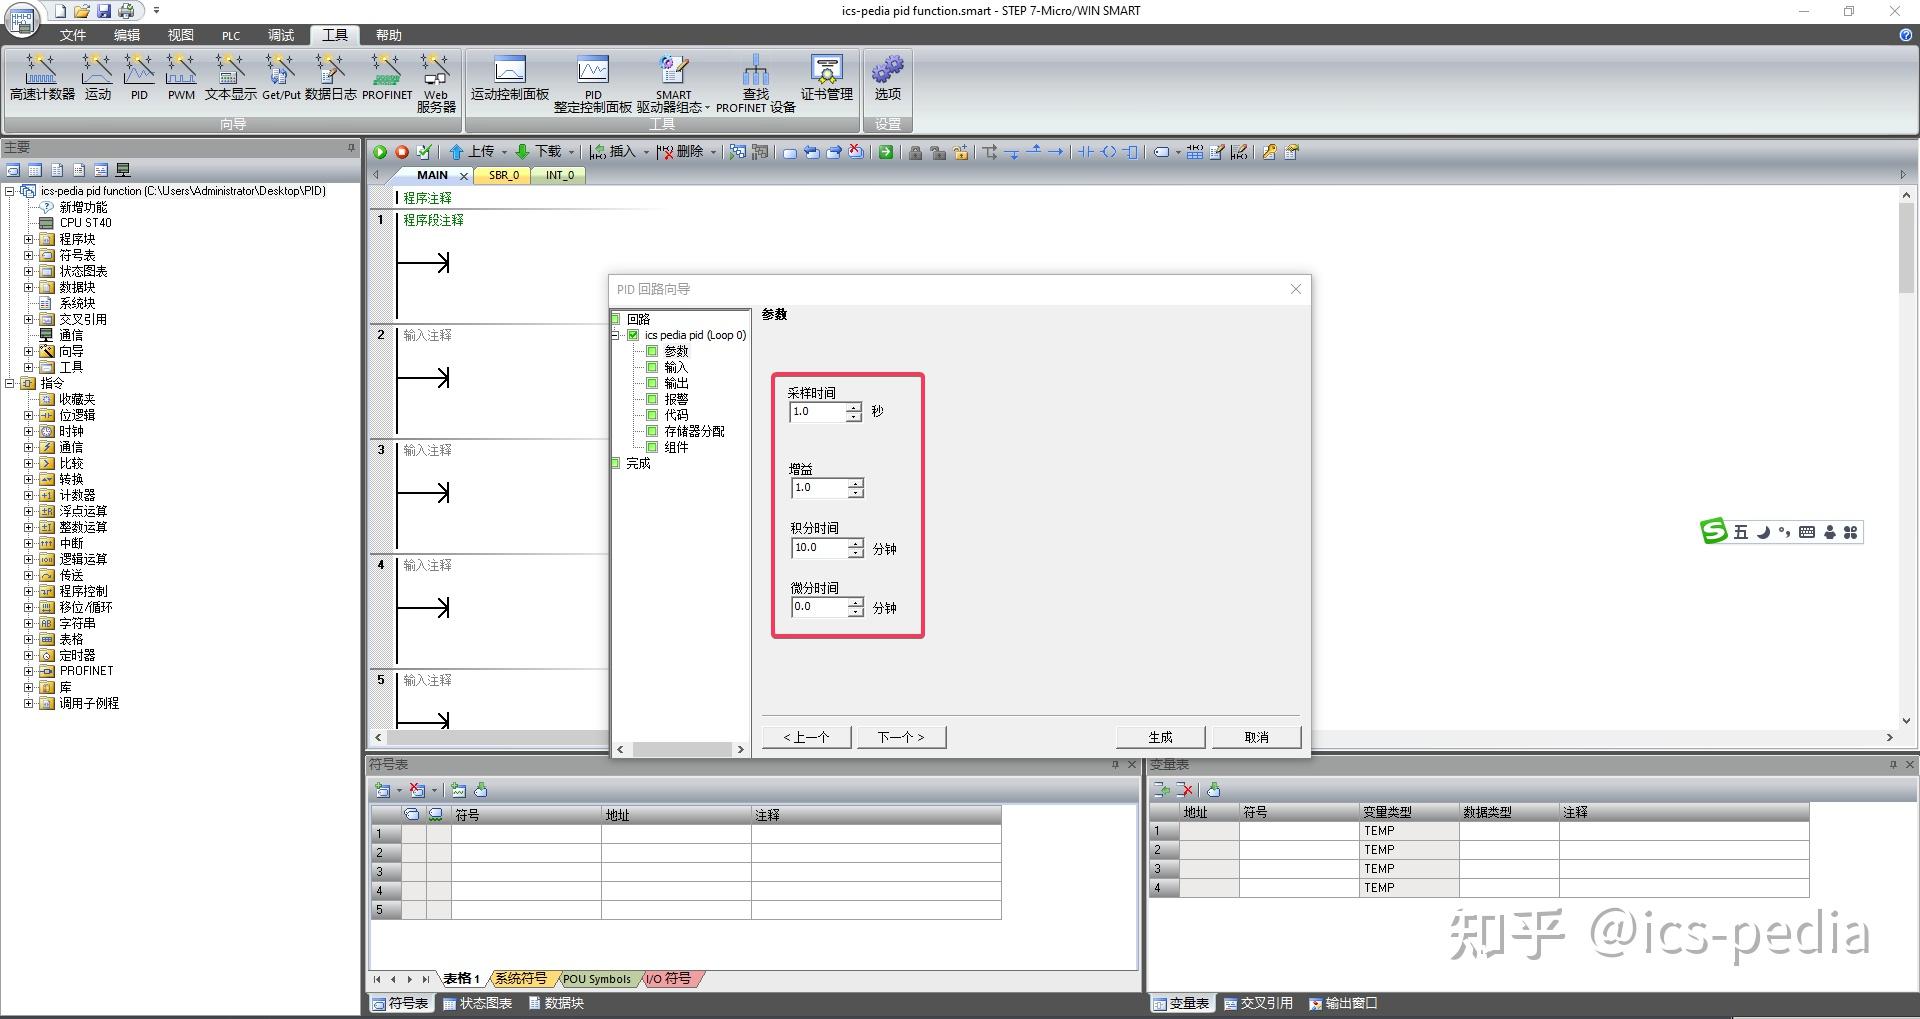Expand the 程序块 tree node
1920x1019 pixels.
(29, 239)
